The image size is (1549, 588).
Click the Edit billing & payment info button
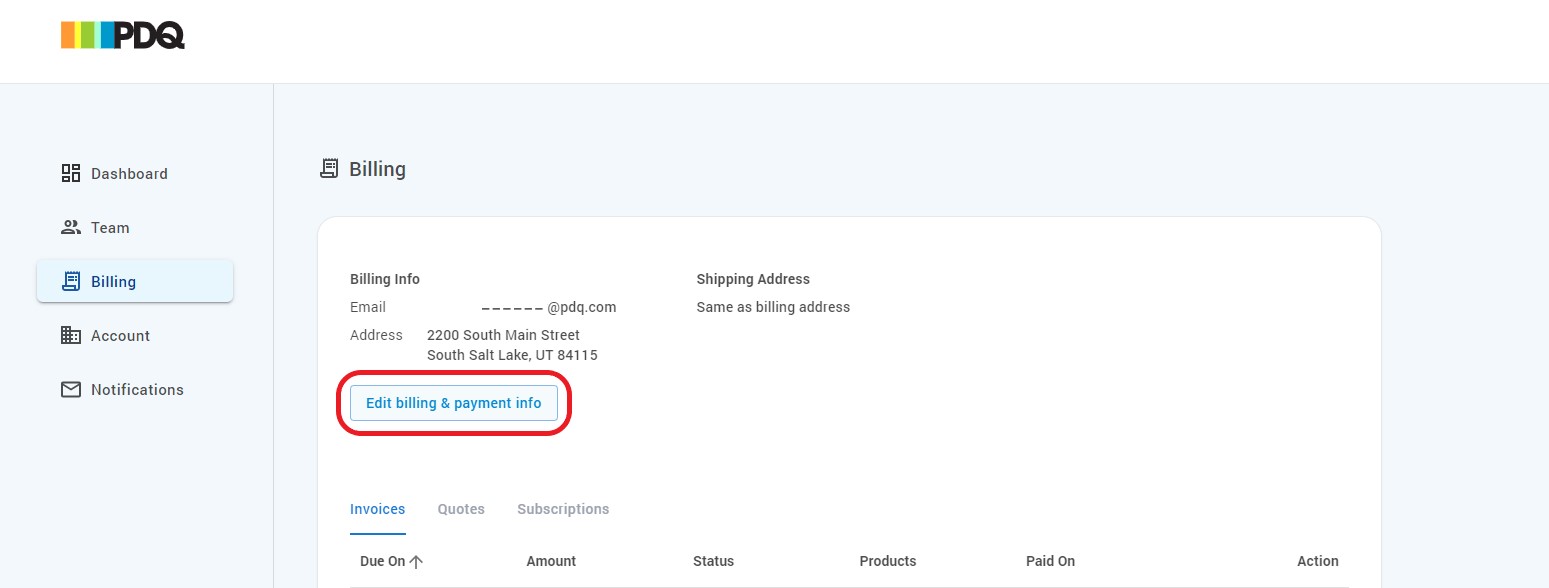pos(453,402)
